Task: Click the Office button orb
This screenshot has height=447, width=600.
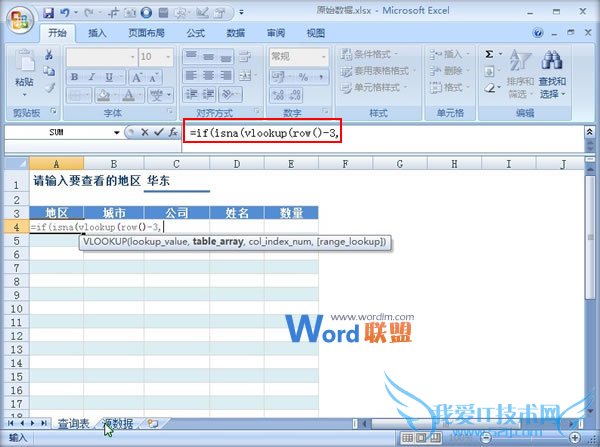Action: (x=19, y=20)
